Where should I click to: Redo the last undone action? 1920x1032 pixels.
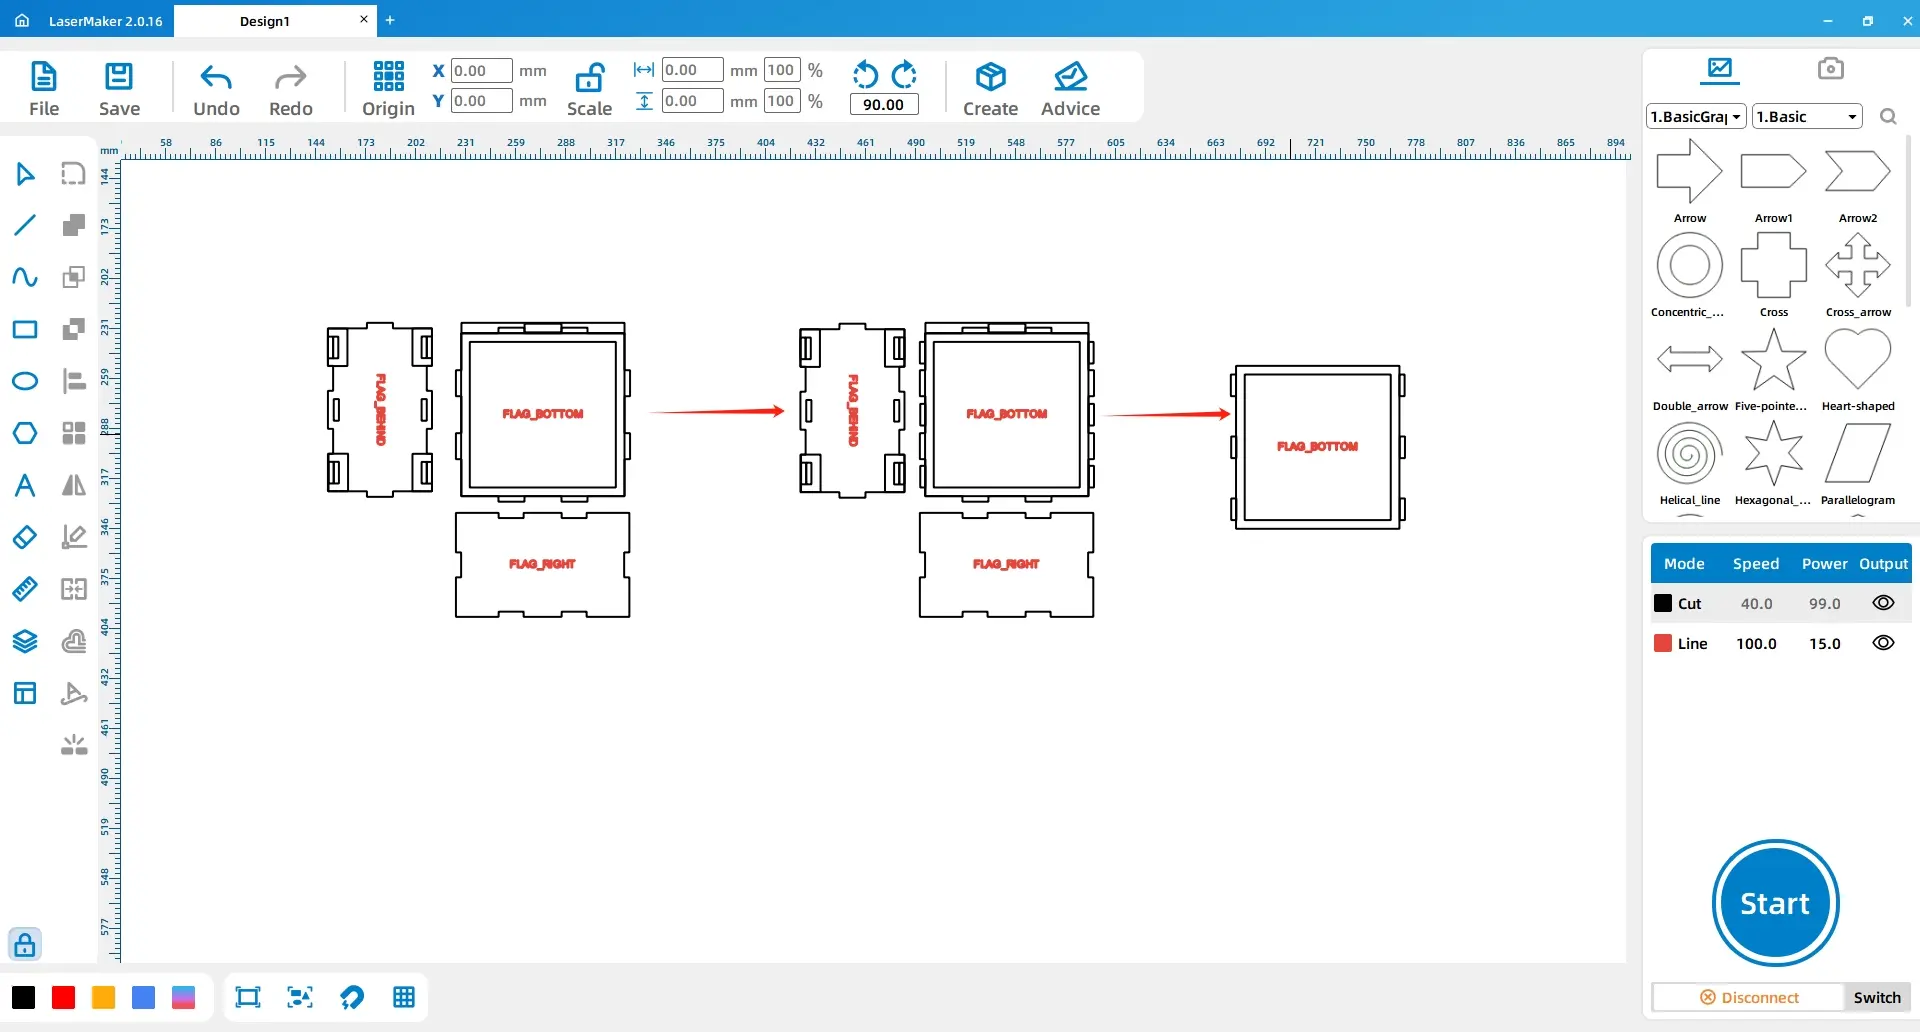tap(291, 89)
